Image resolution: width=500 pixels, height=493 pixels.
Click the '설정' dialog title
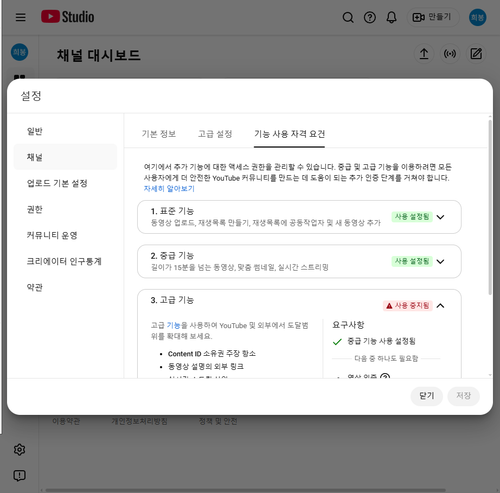tap(31, 96)
